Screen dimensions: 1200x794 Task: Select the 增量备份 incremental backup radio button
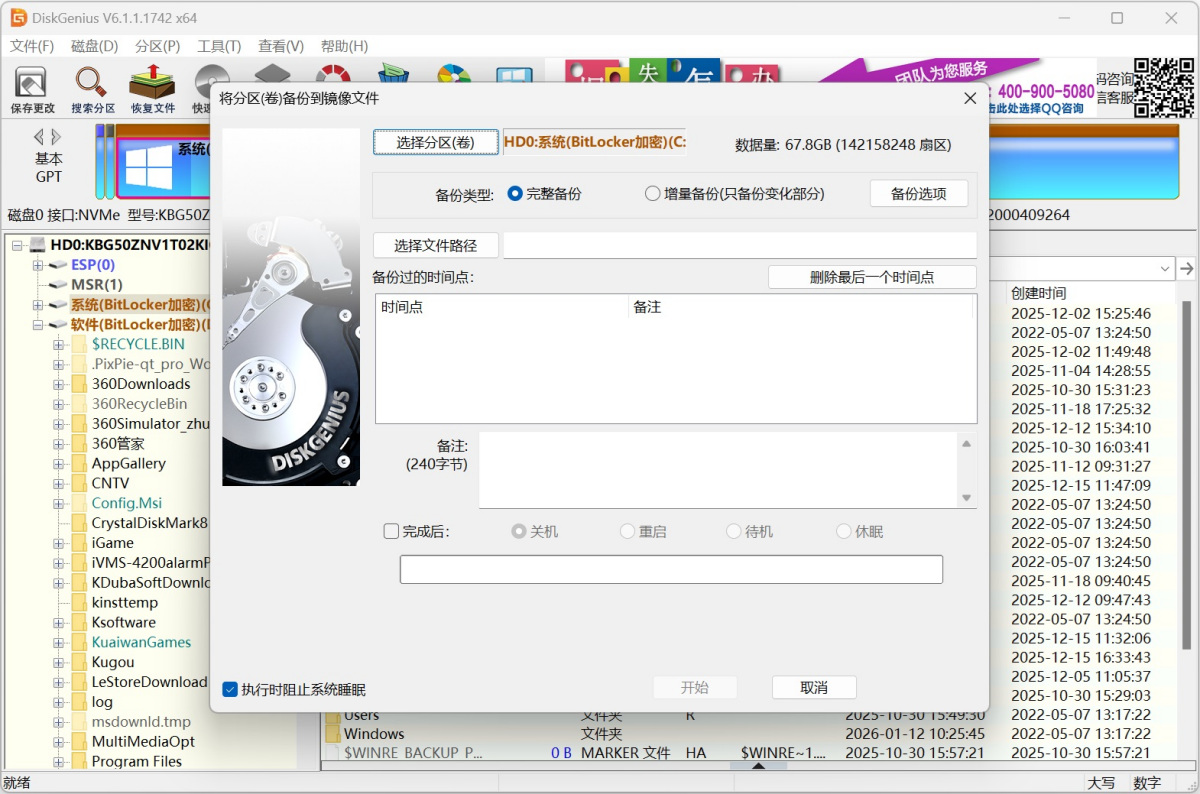652,194
